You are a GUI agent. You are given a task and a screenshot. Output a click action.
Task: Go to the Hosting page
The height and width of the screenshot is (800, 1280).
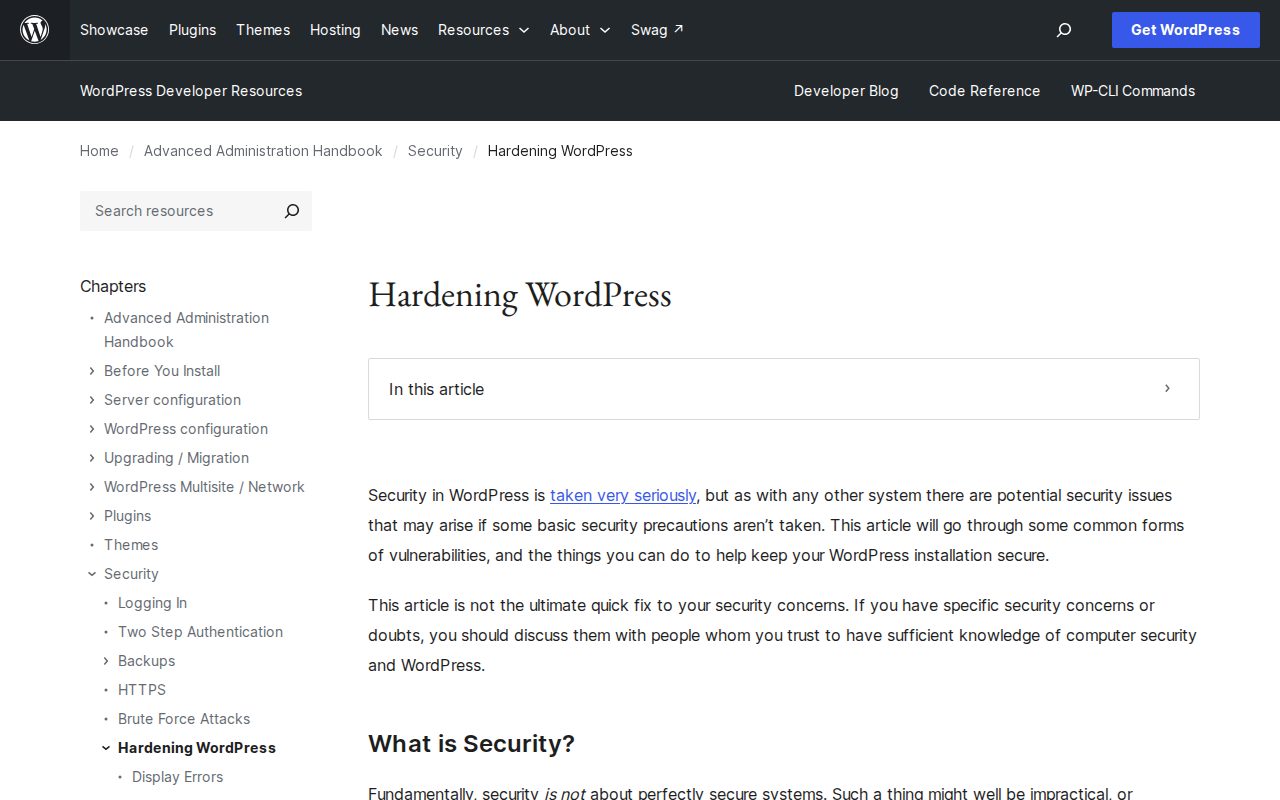335,30
